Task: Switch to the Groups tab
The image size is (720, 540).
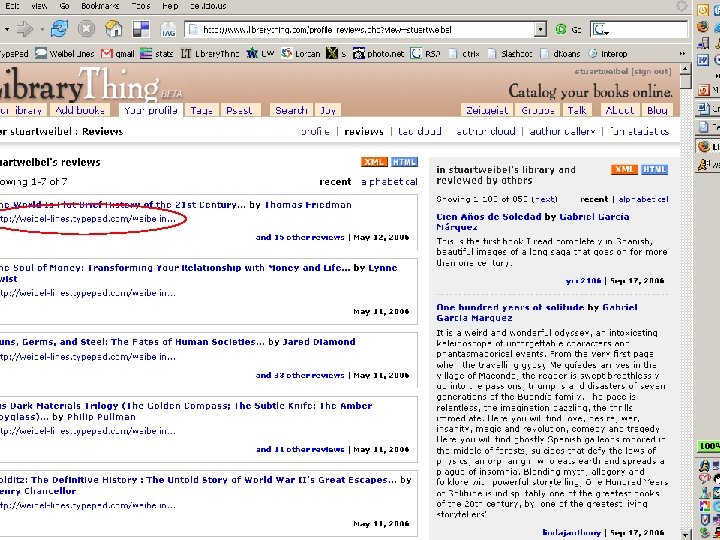Action: click(538, 110)
